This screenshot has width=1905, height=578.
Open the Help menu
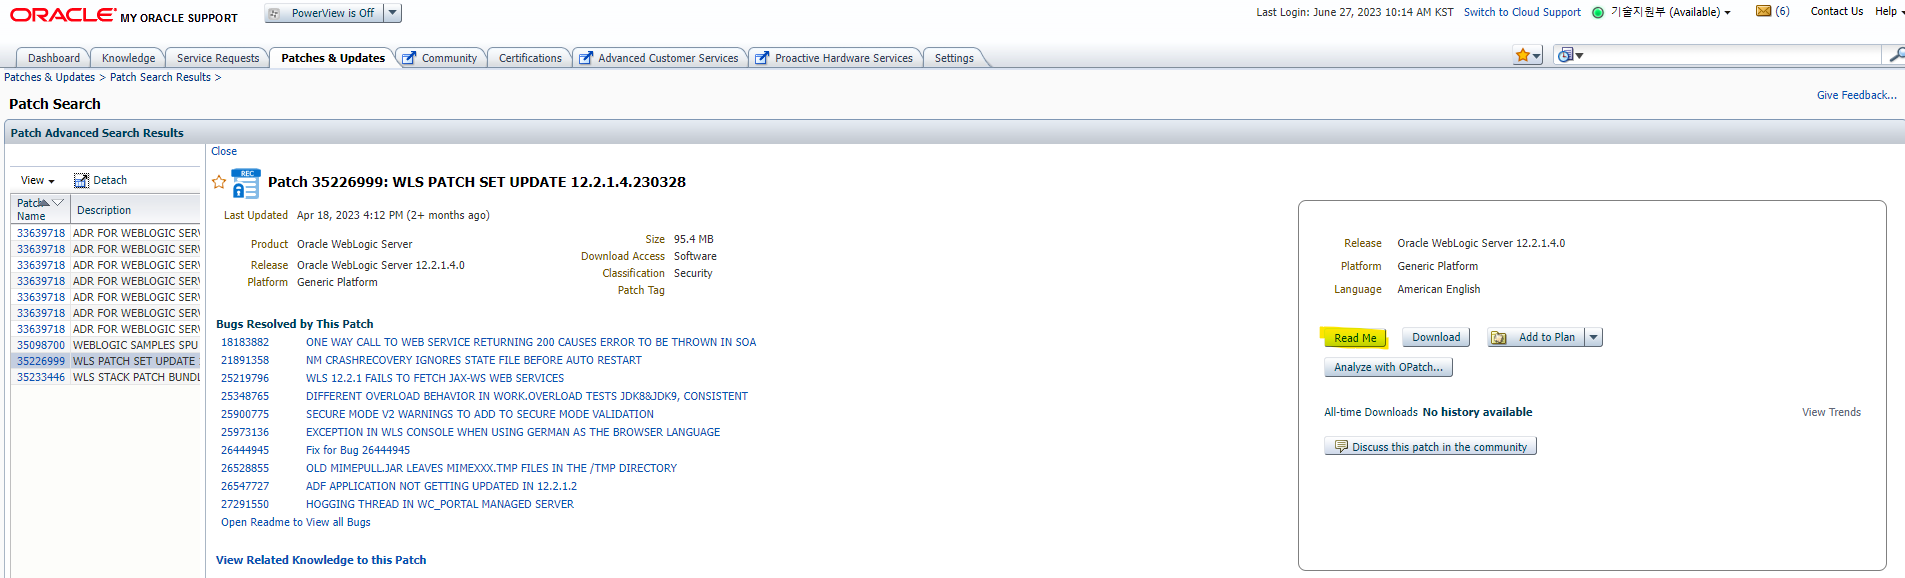(1888, 11)
